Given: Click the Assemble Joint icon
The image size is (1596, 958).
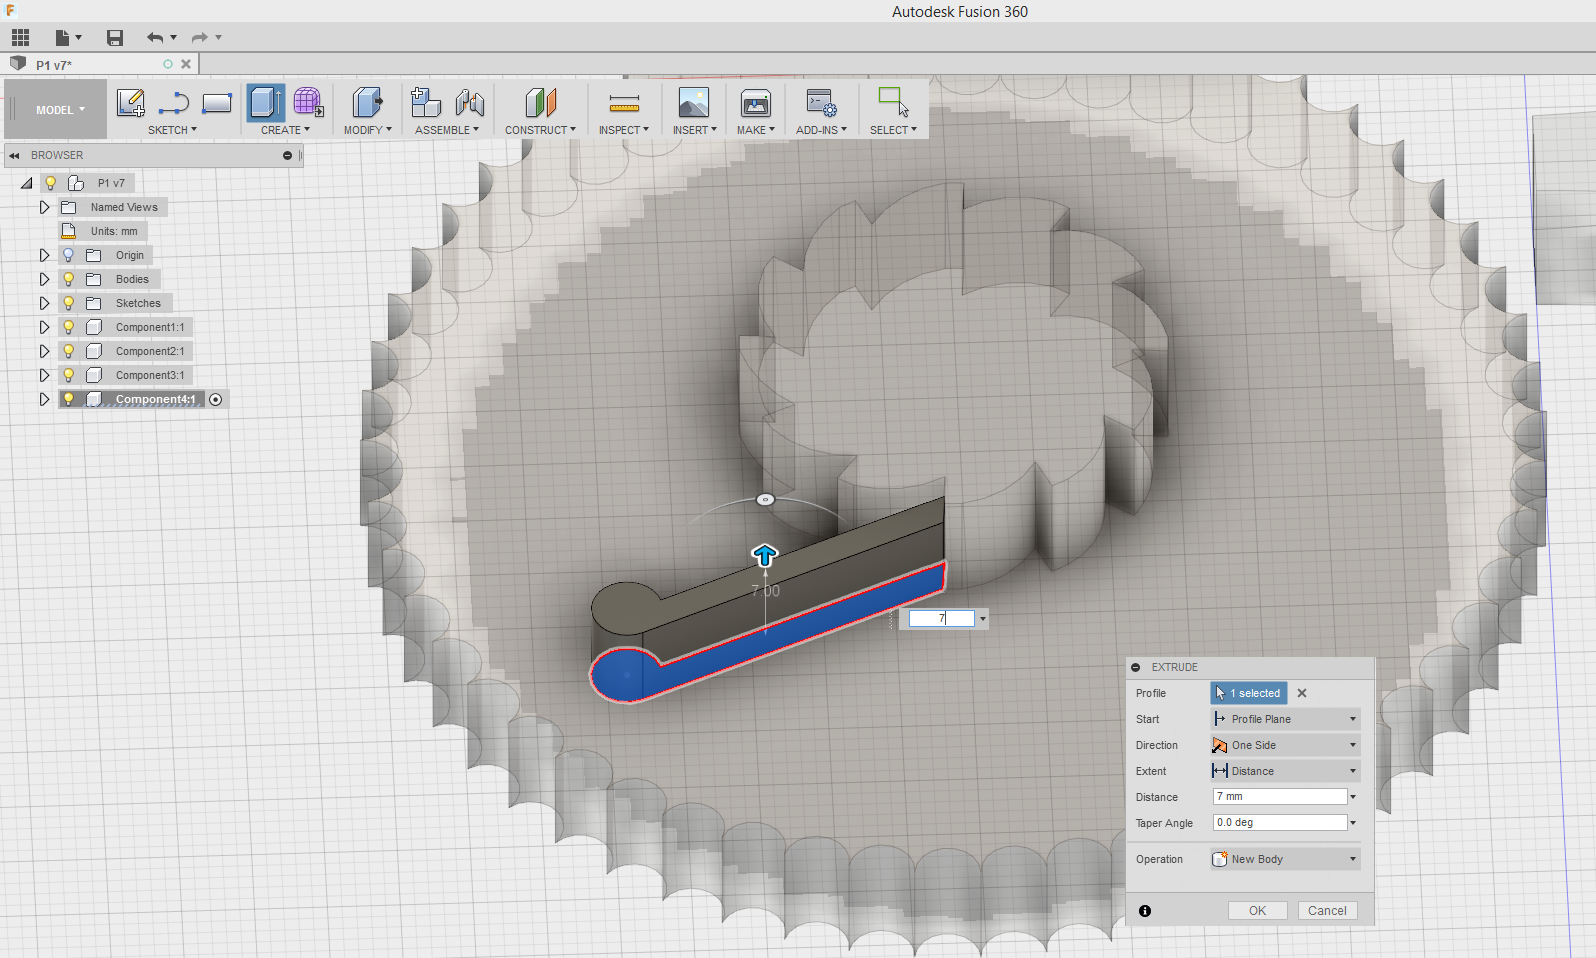Looking at the screenshot, I should 469,102.
